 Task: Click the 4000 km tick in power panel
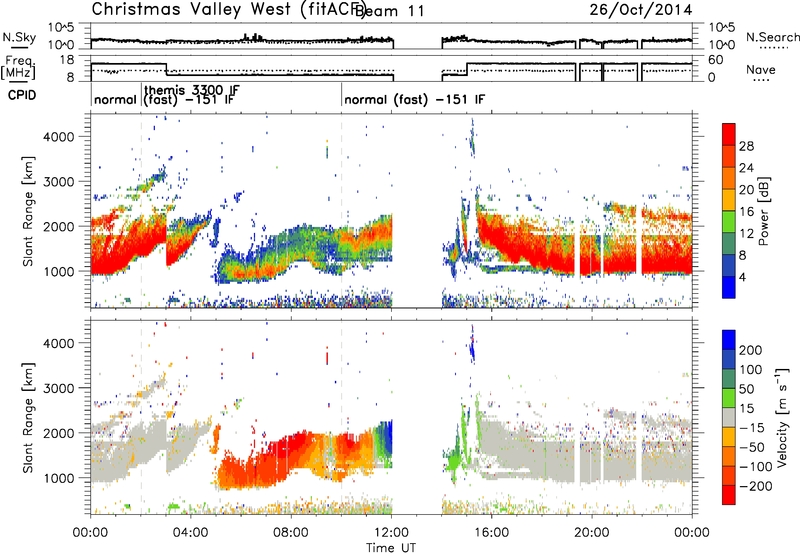[59, 137]
